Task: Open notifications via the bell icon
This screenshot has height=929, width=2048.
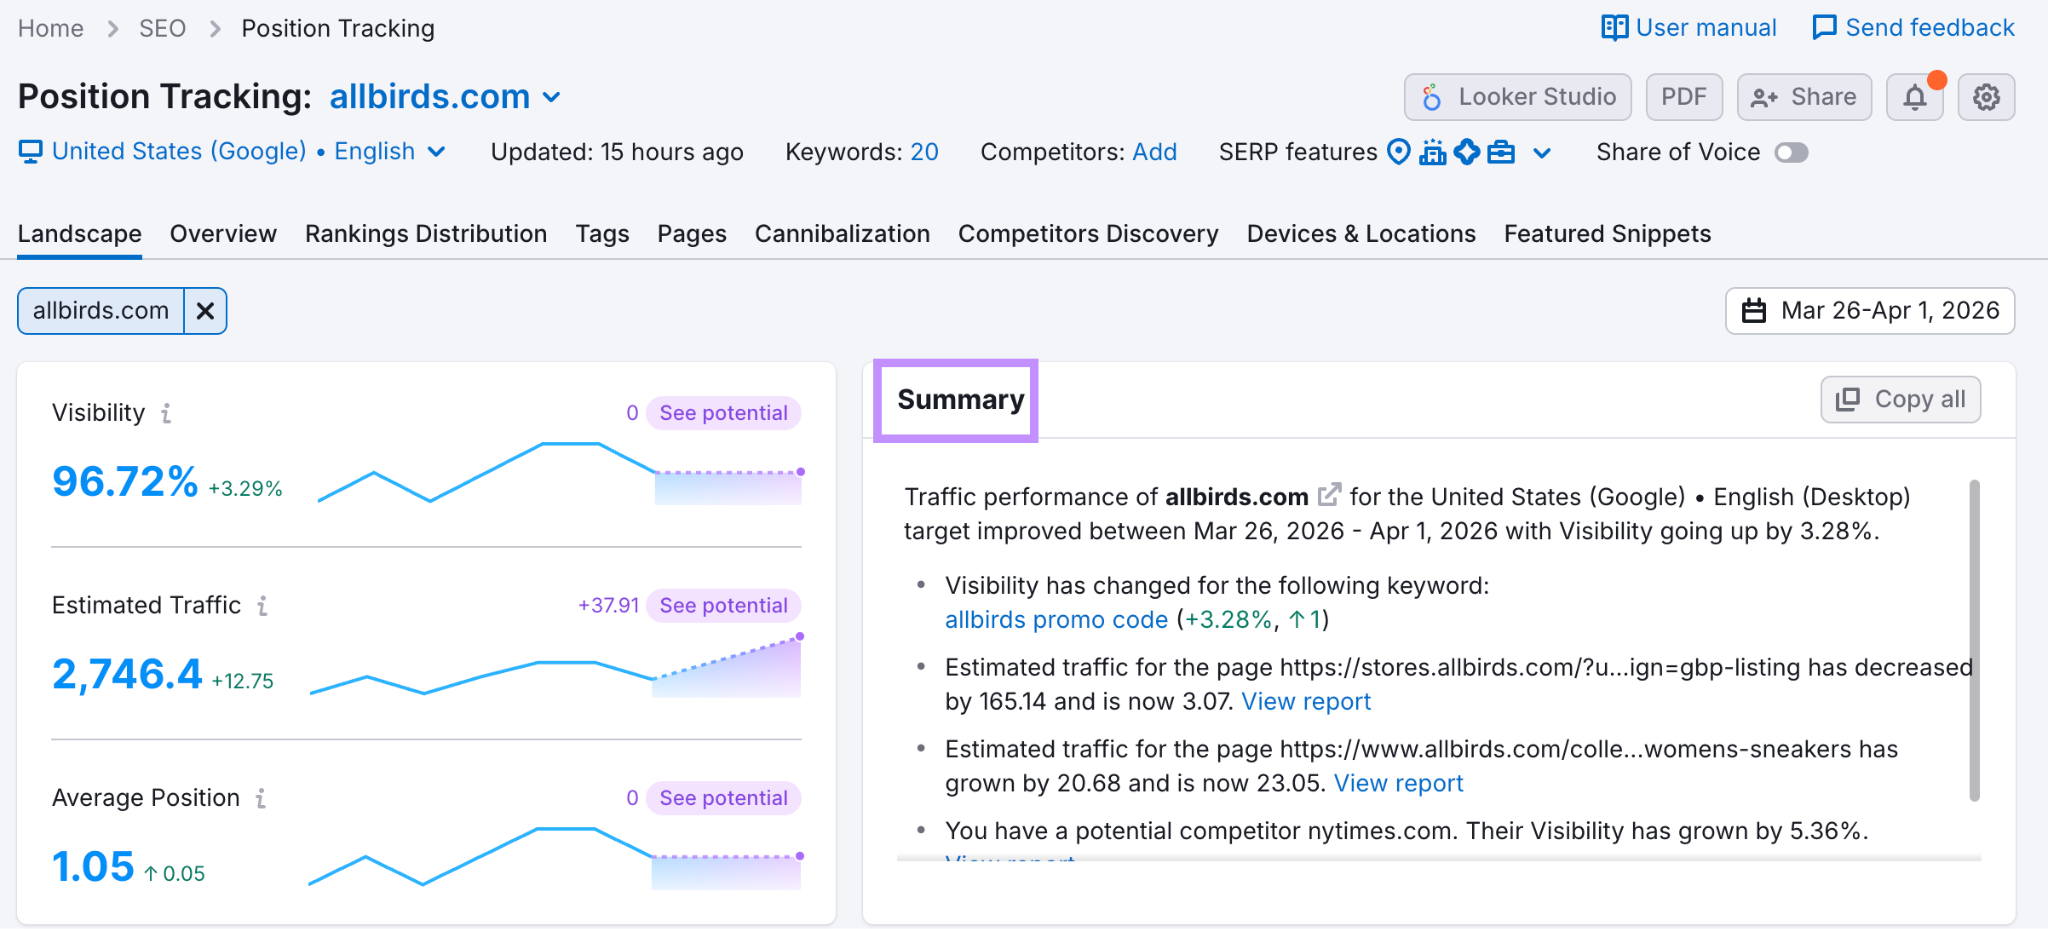Action: [x=1914, y=96]
